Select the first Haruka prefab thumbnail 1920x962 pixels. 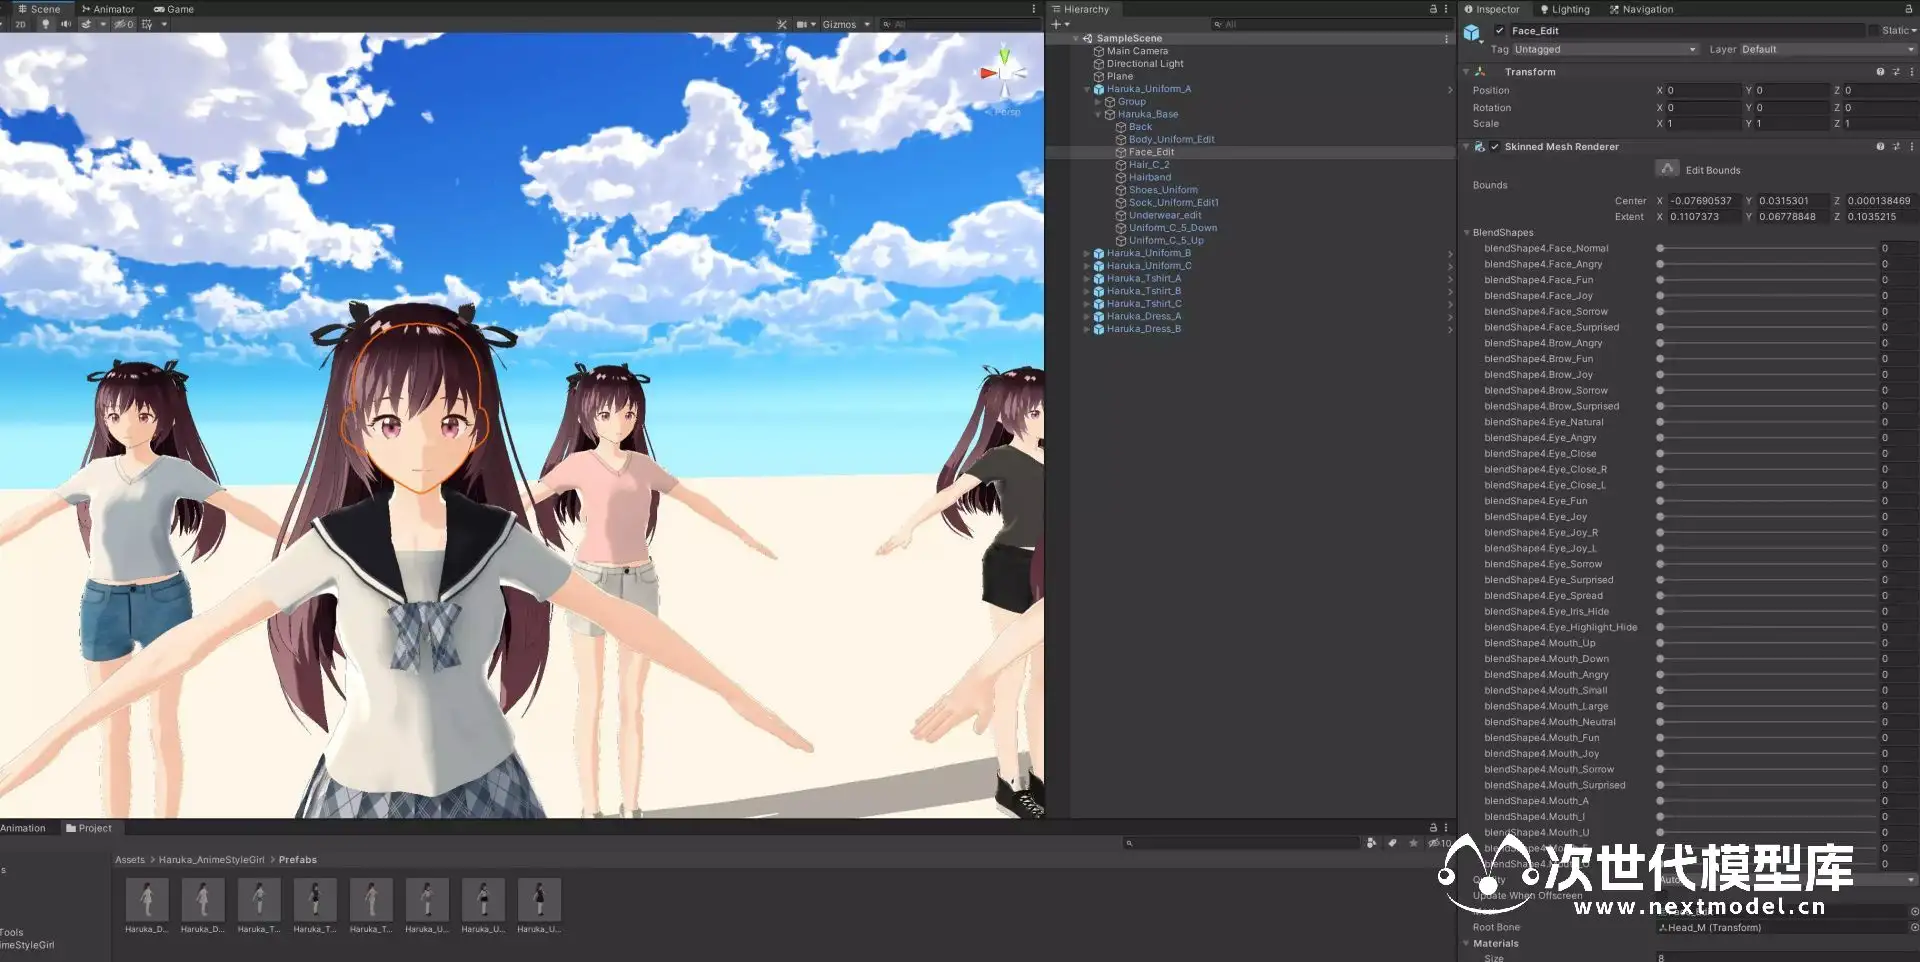[147, 899]
